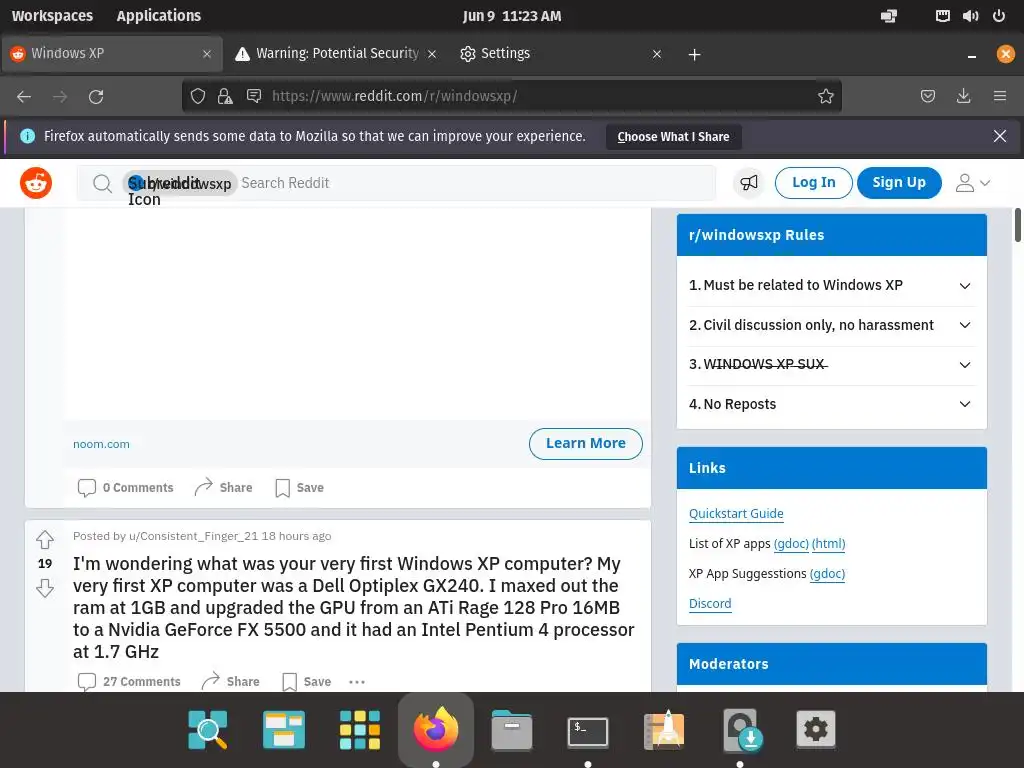The width and height of the screenshot is (1024, 768).
Task: Click Choose What I Share button
Action: [673, 136]
